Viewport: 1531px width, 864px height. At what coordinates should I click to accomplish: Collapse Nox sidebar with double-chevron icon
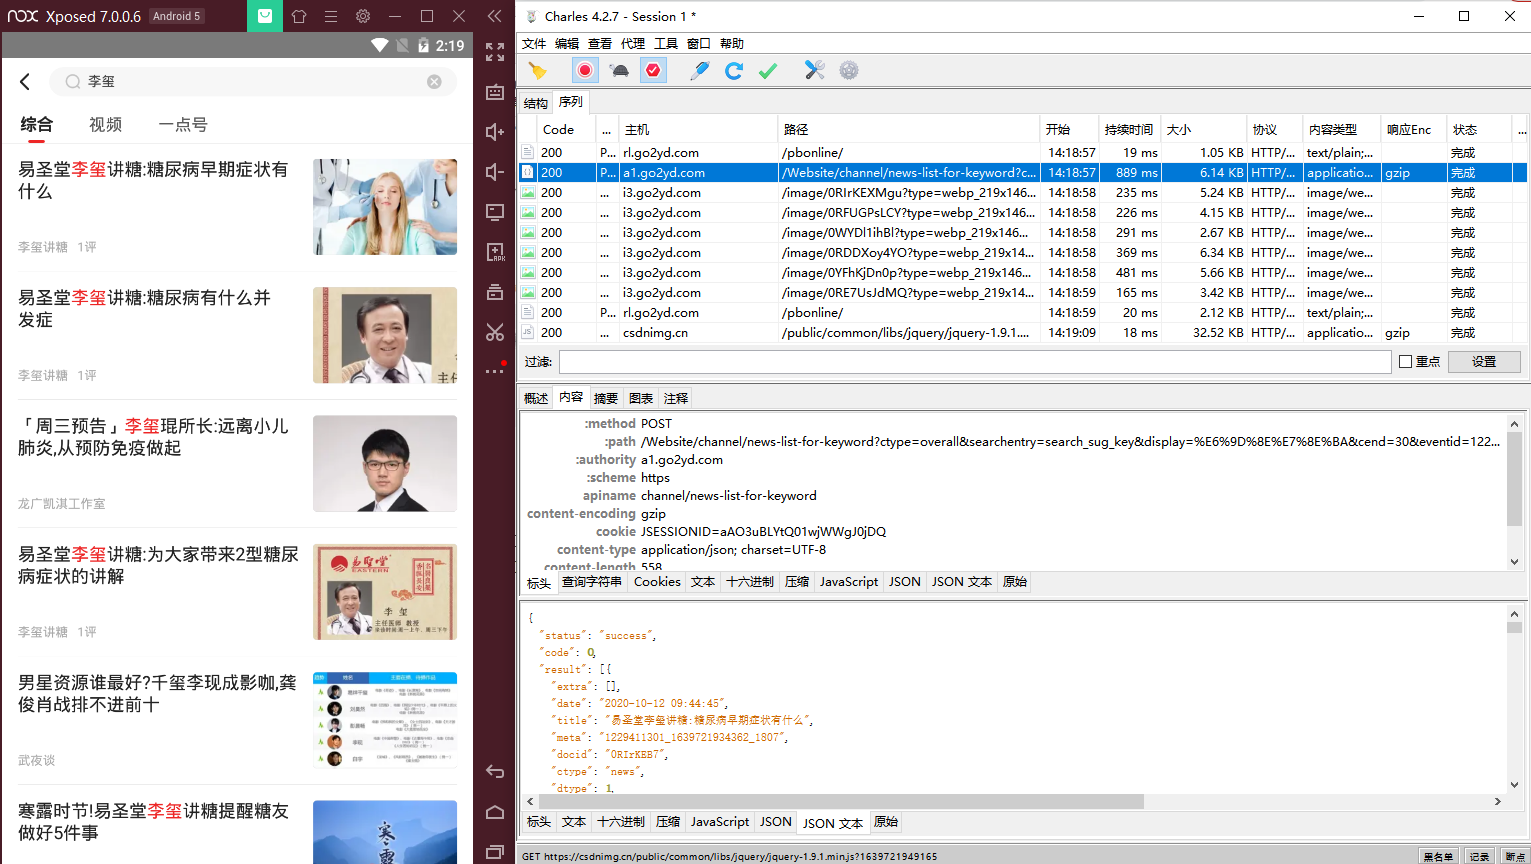coord(495,16)
